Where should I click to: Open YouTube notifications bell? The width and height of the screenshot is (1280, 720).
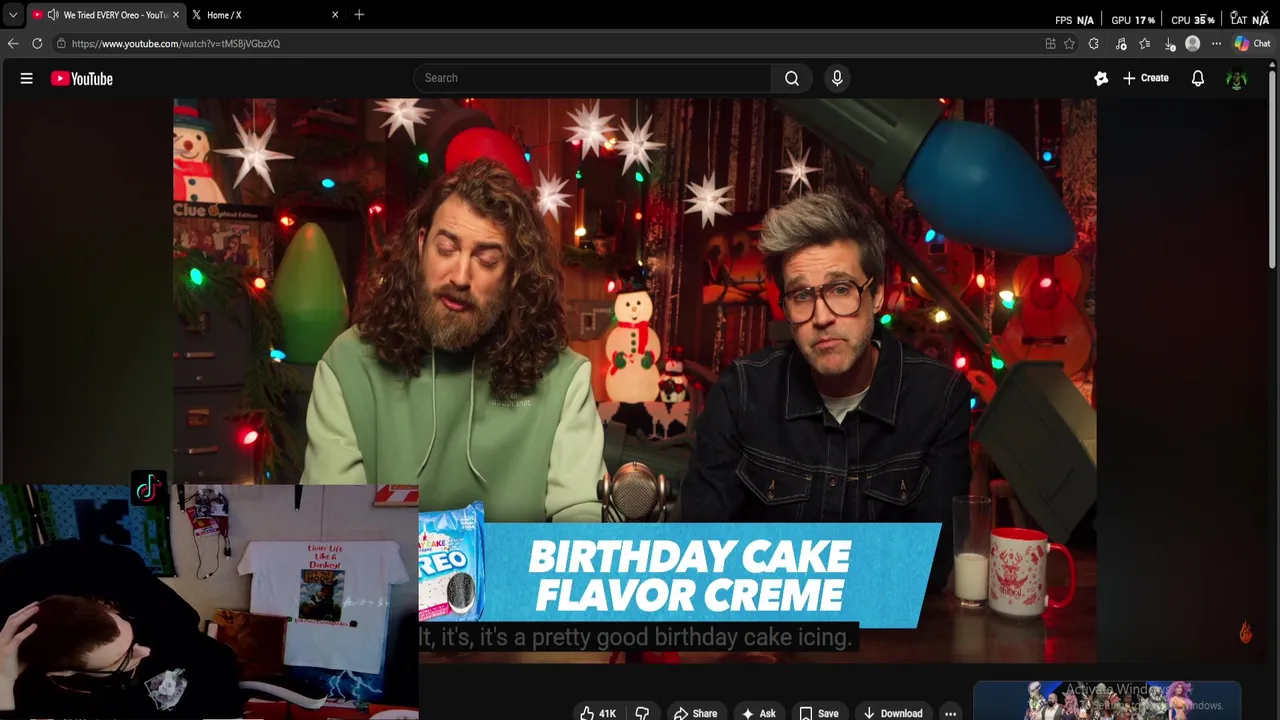point(1198,78)
